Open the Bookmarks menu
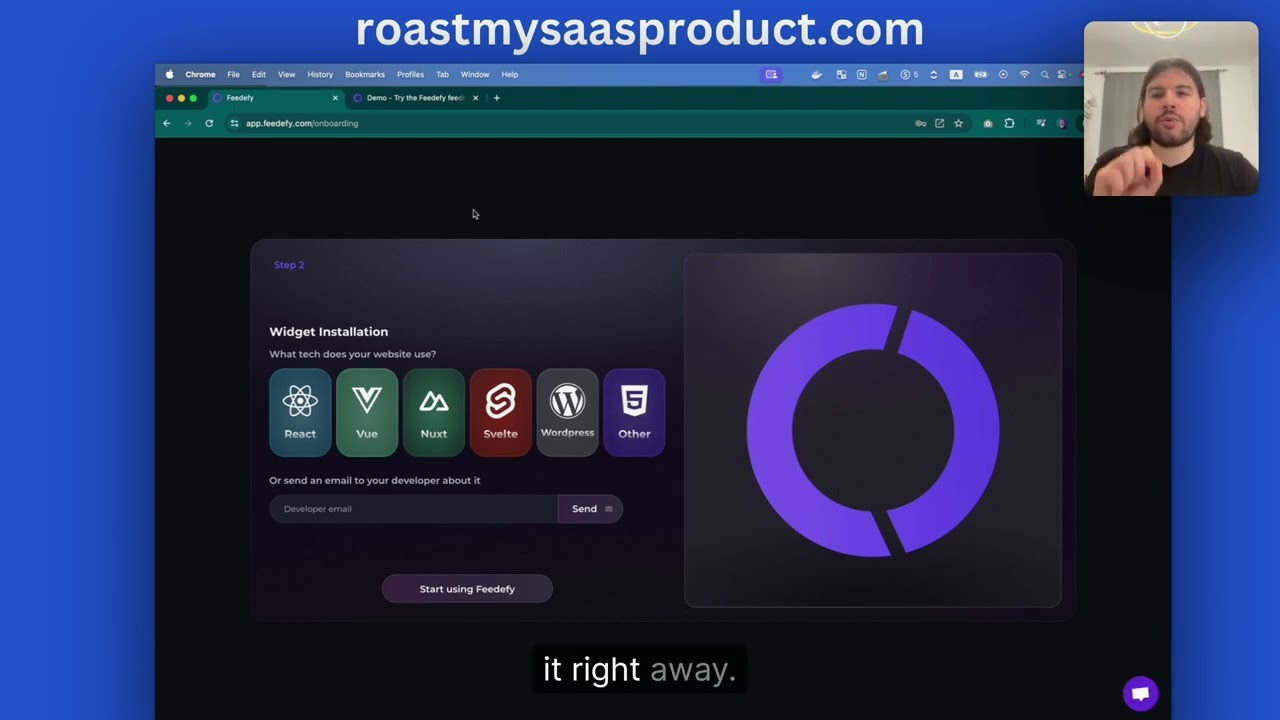The height and width of the screenshot is (720, 1280). (x=365, y=74)
